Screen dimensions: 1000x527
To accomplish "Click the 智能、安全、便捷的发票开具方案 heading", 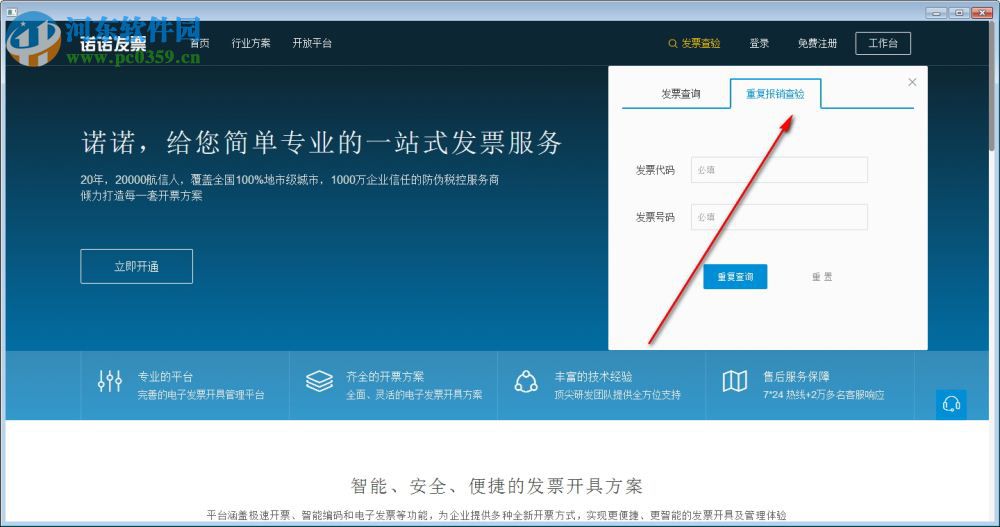I will (x=497, y=486).
